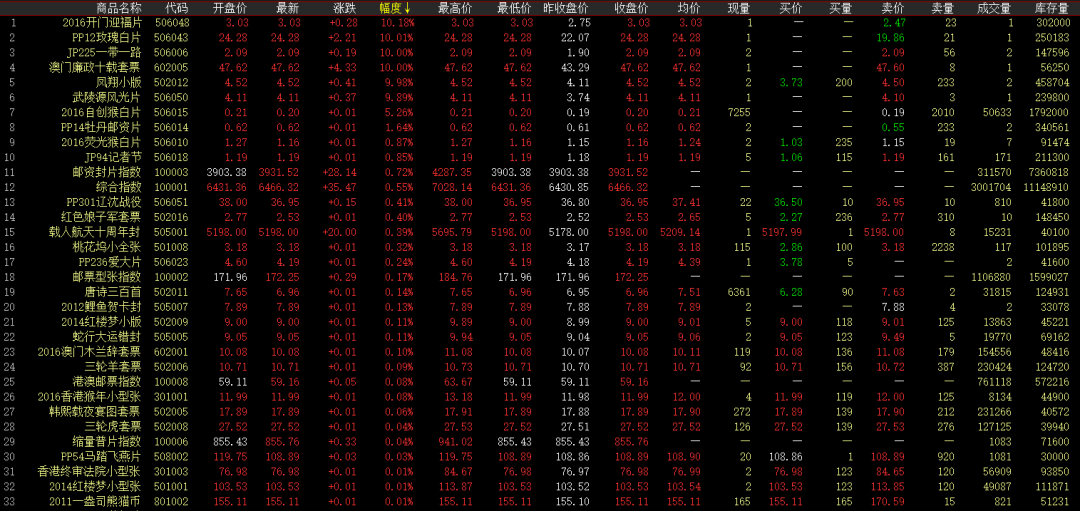Select the 三轮羊套票 name cell
This screenshot has height=511, width=1080.
(114, 365)
